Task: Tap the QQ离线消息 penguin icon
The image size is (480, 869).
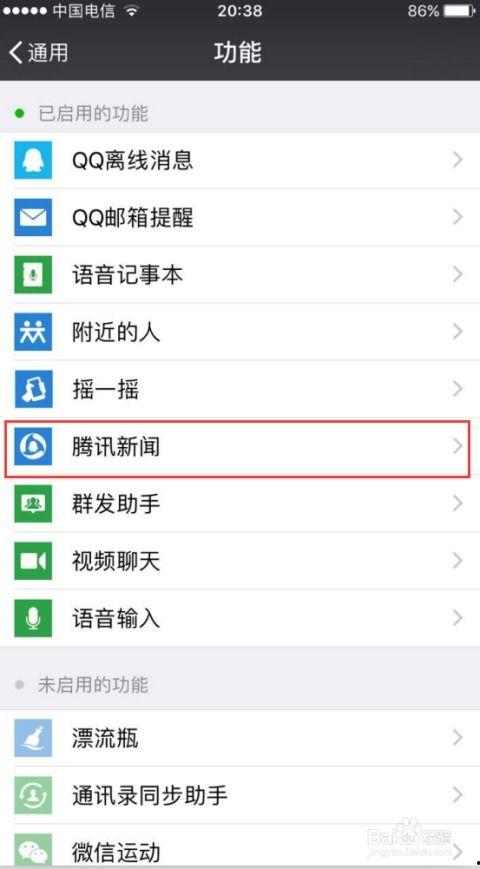Action: tap(33, 160)
